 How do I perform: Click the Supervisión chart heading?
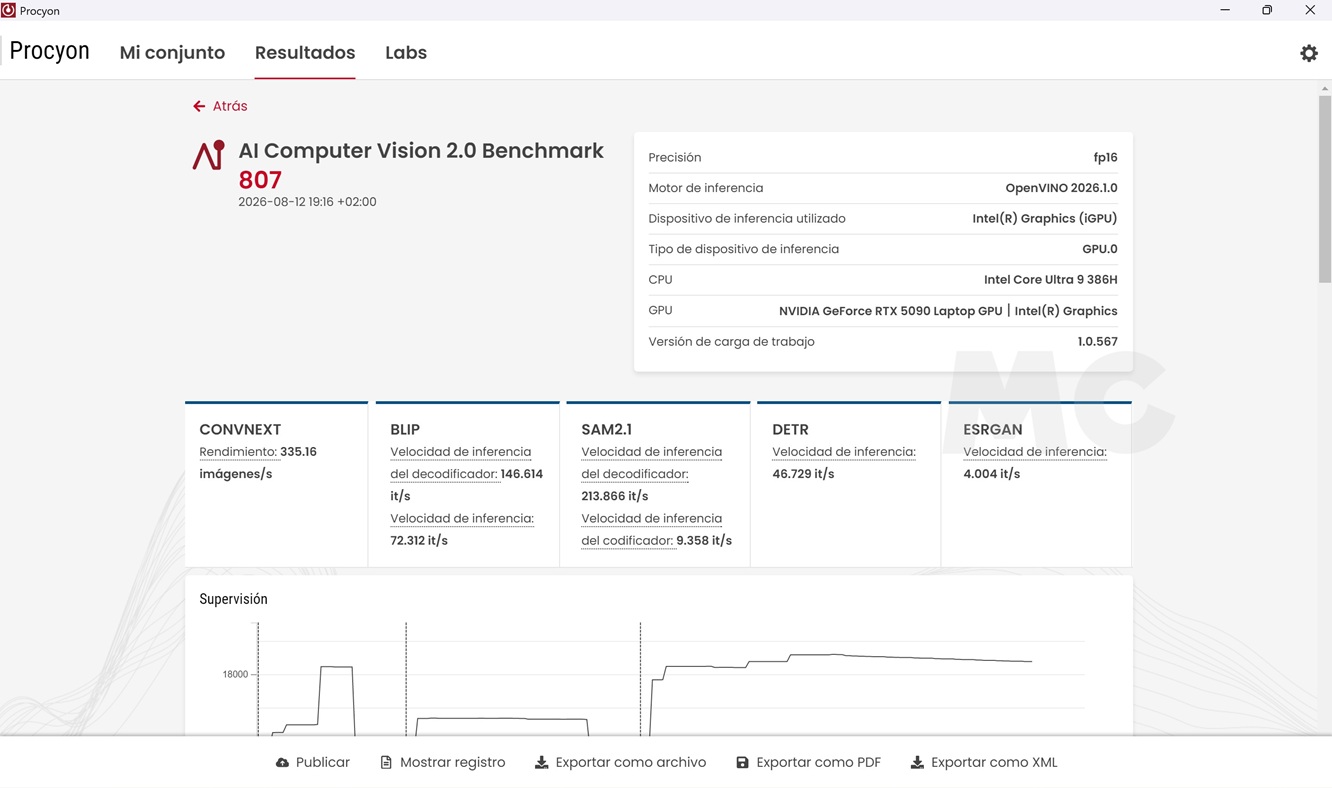click(x=234, y=599)
